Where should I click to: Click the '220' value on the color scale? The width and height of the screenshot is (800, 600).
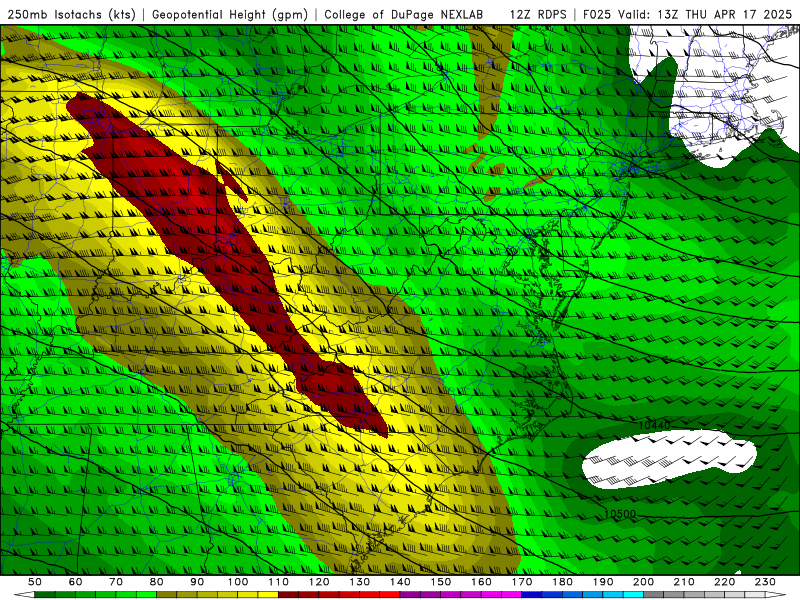pos(725,582)
